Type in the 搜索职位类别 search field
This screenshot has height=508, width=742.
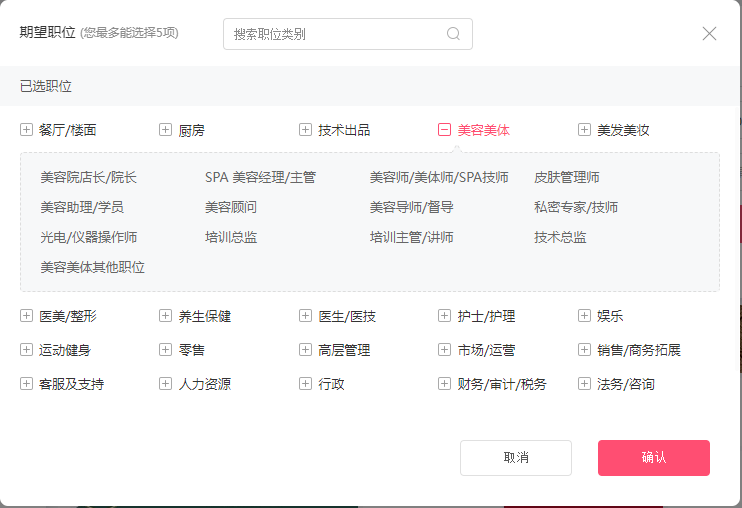pyautogui.click(x=335, y=34)
